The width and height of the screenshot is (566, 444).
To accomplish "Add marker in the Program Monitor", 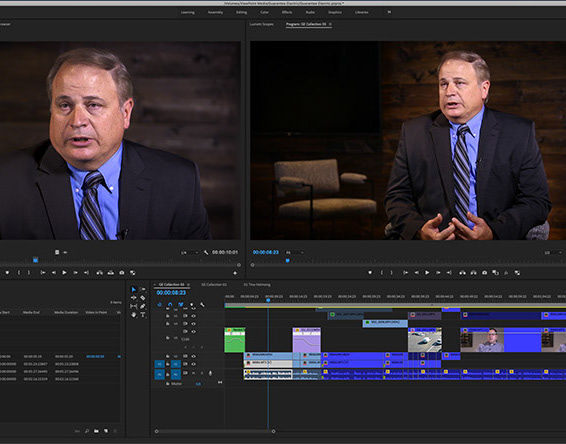I will click(x=370, y=273).
